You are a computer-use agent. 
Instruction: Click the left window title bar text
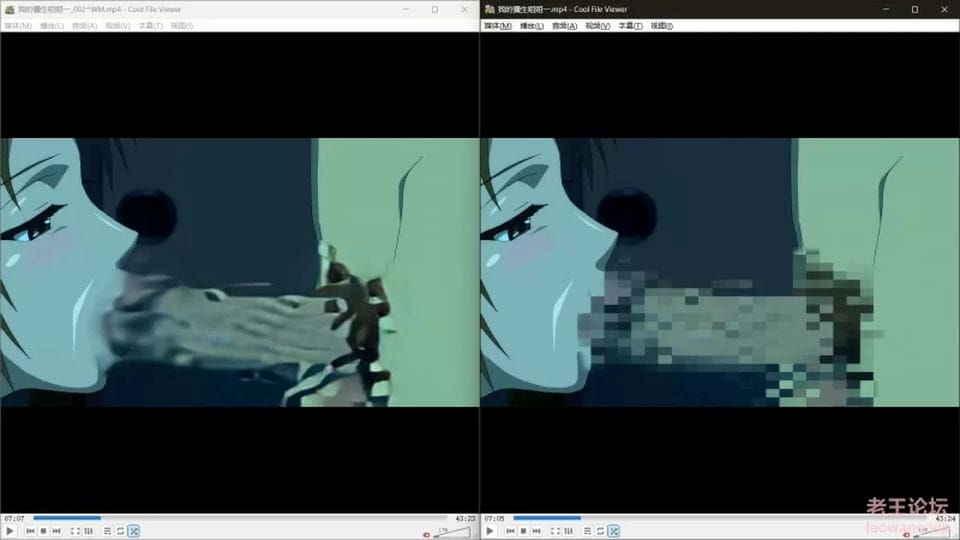pos(100,9)
